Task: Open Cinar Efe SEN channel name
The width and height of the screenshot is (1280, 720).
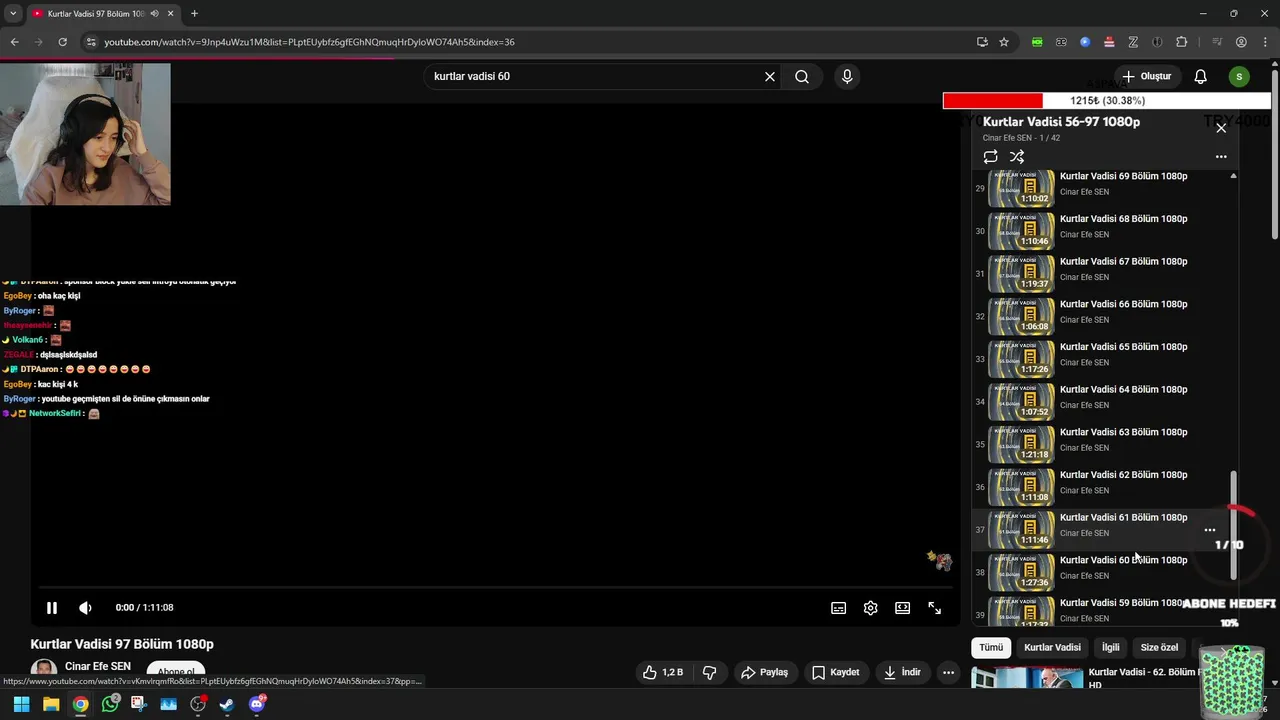Action: click(x=98, y=667)
